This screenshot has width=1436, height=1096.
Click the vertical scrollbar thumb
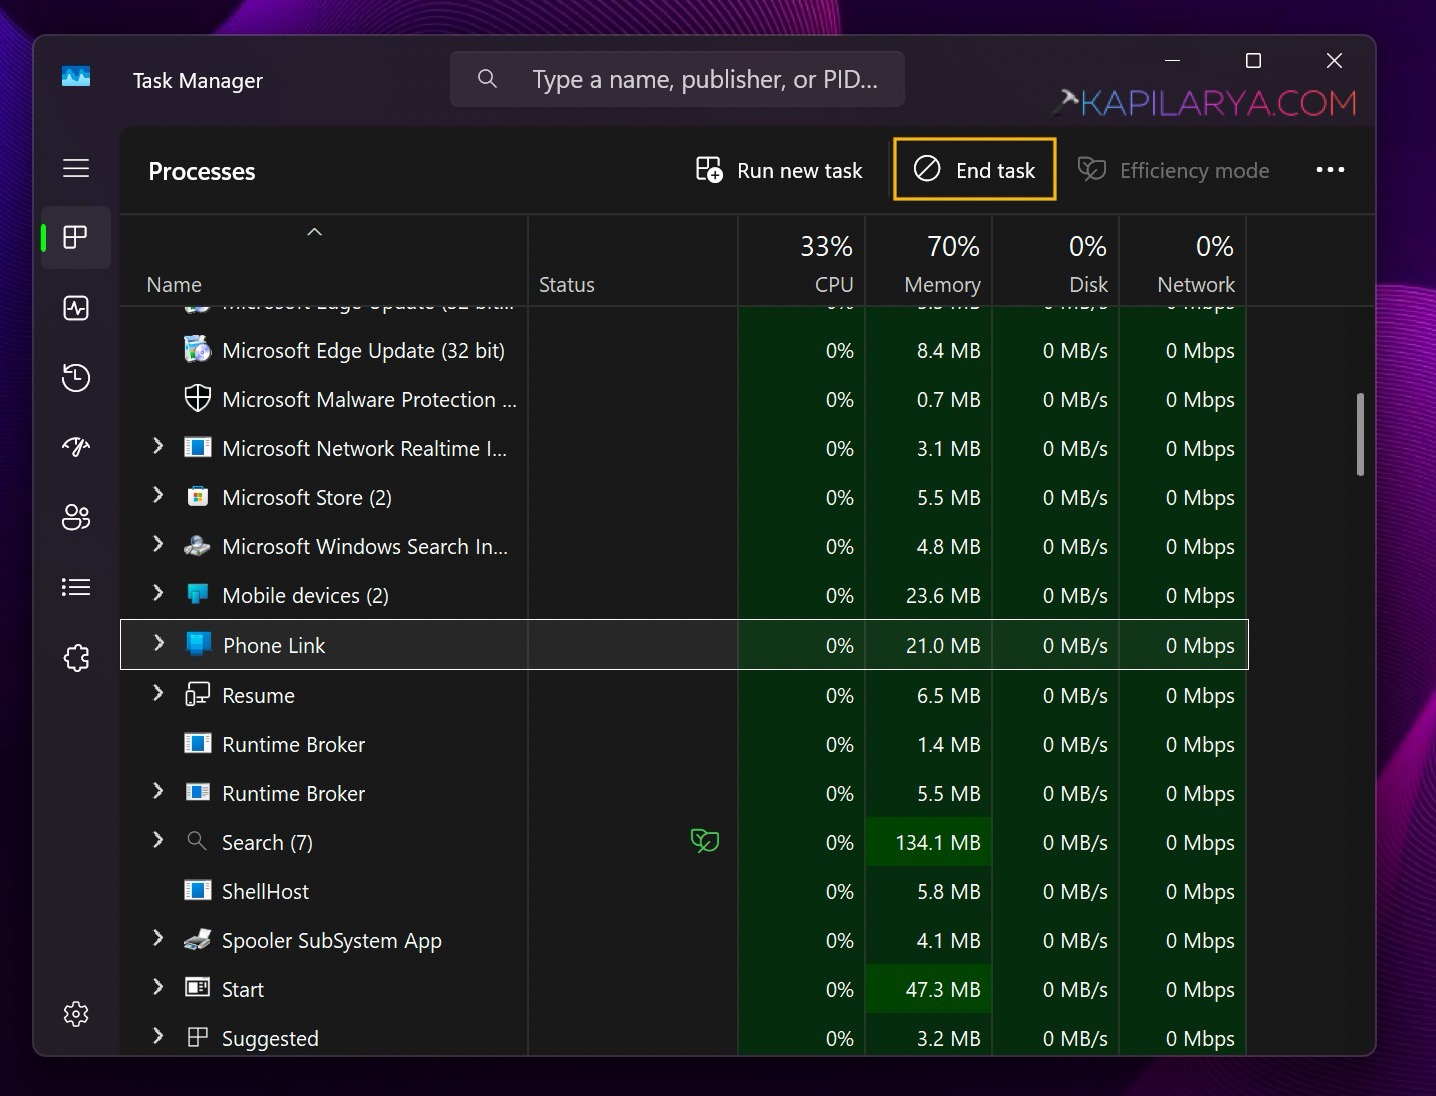click(1360, 434)
